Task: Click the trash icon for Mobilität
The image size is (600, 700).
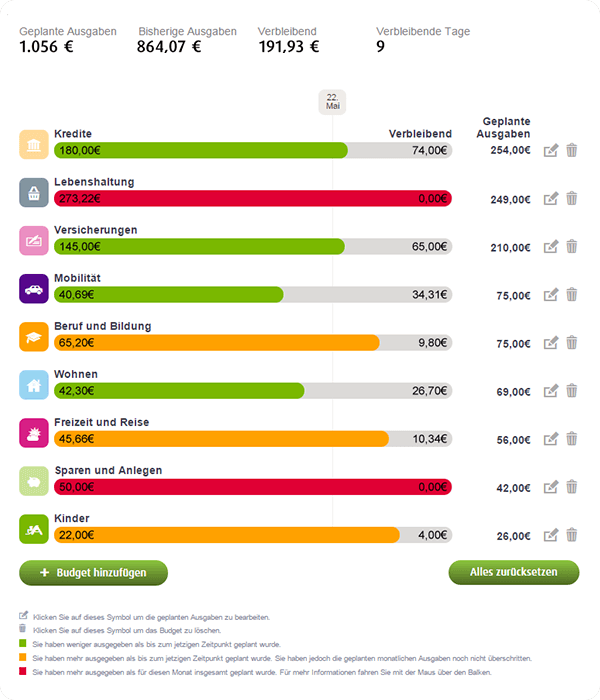Action: click(x=571, y=295)
